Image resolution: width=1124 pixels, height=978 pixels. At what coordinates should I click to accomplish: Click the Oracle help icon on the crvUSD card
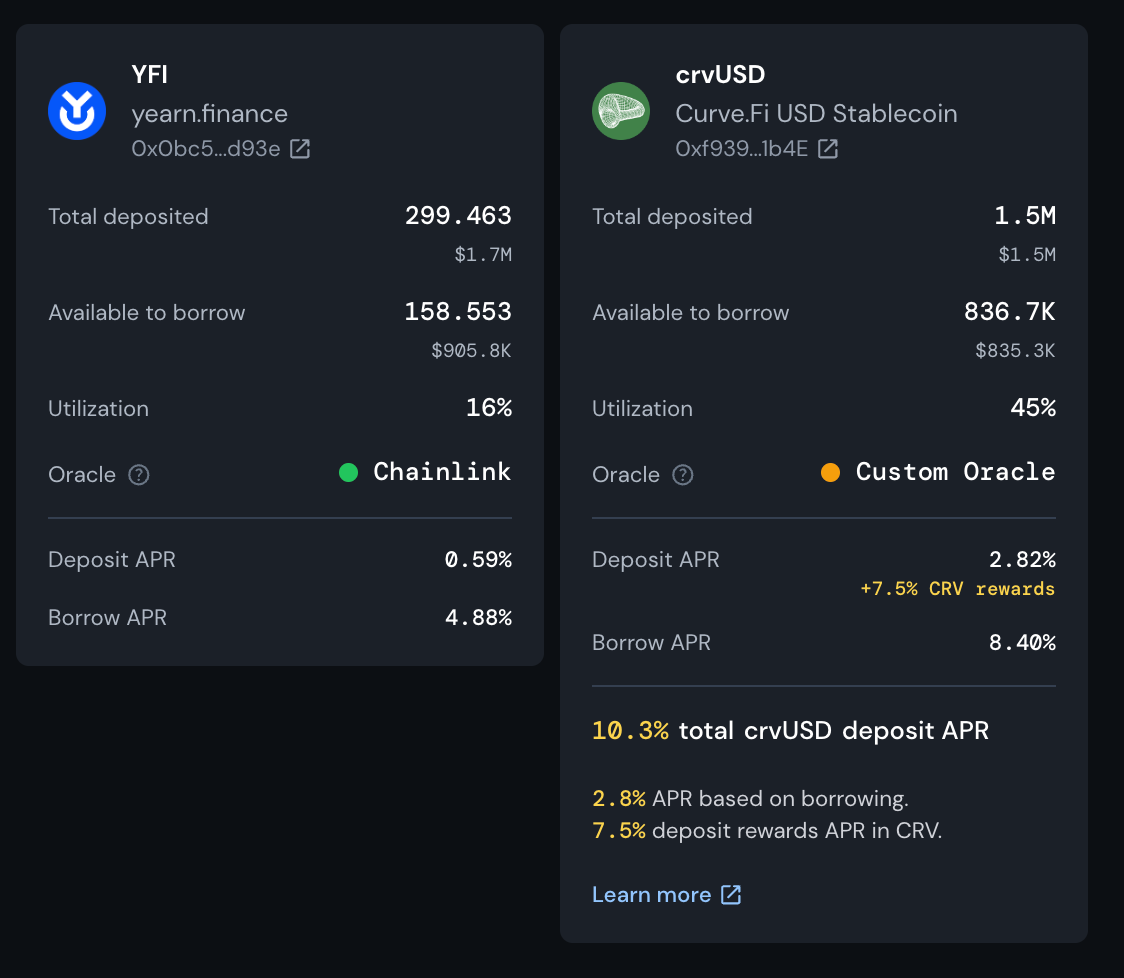click(682, 475)
